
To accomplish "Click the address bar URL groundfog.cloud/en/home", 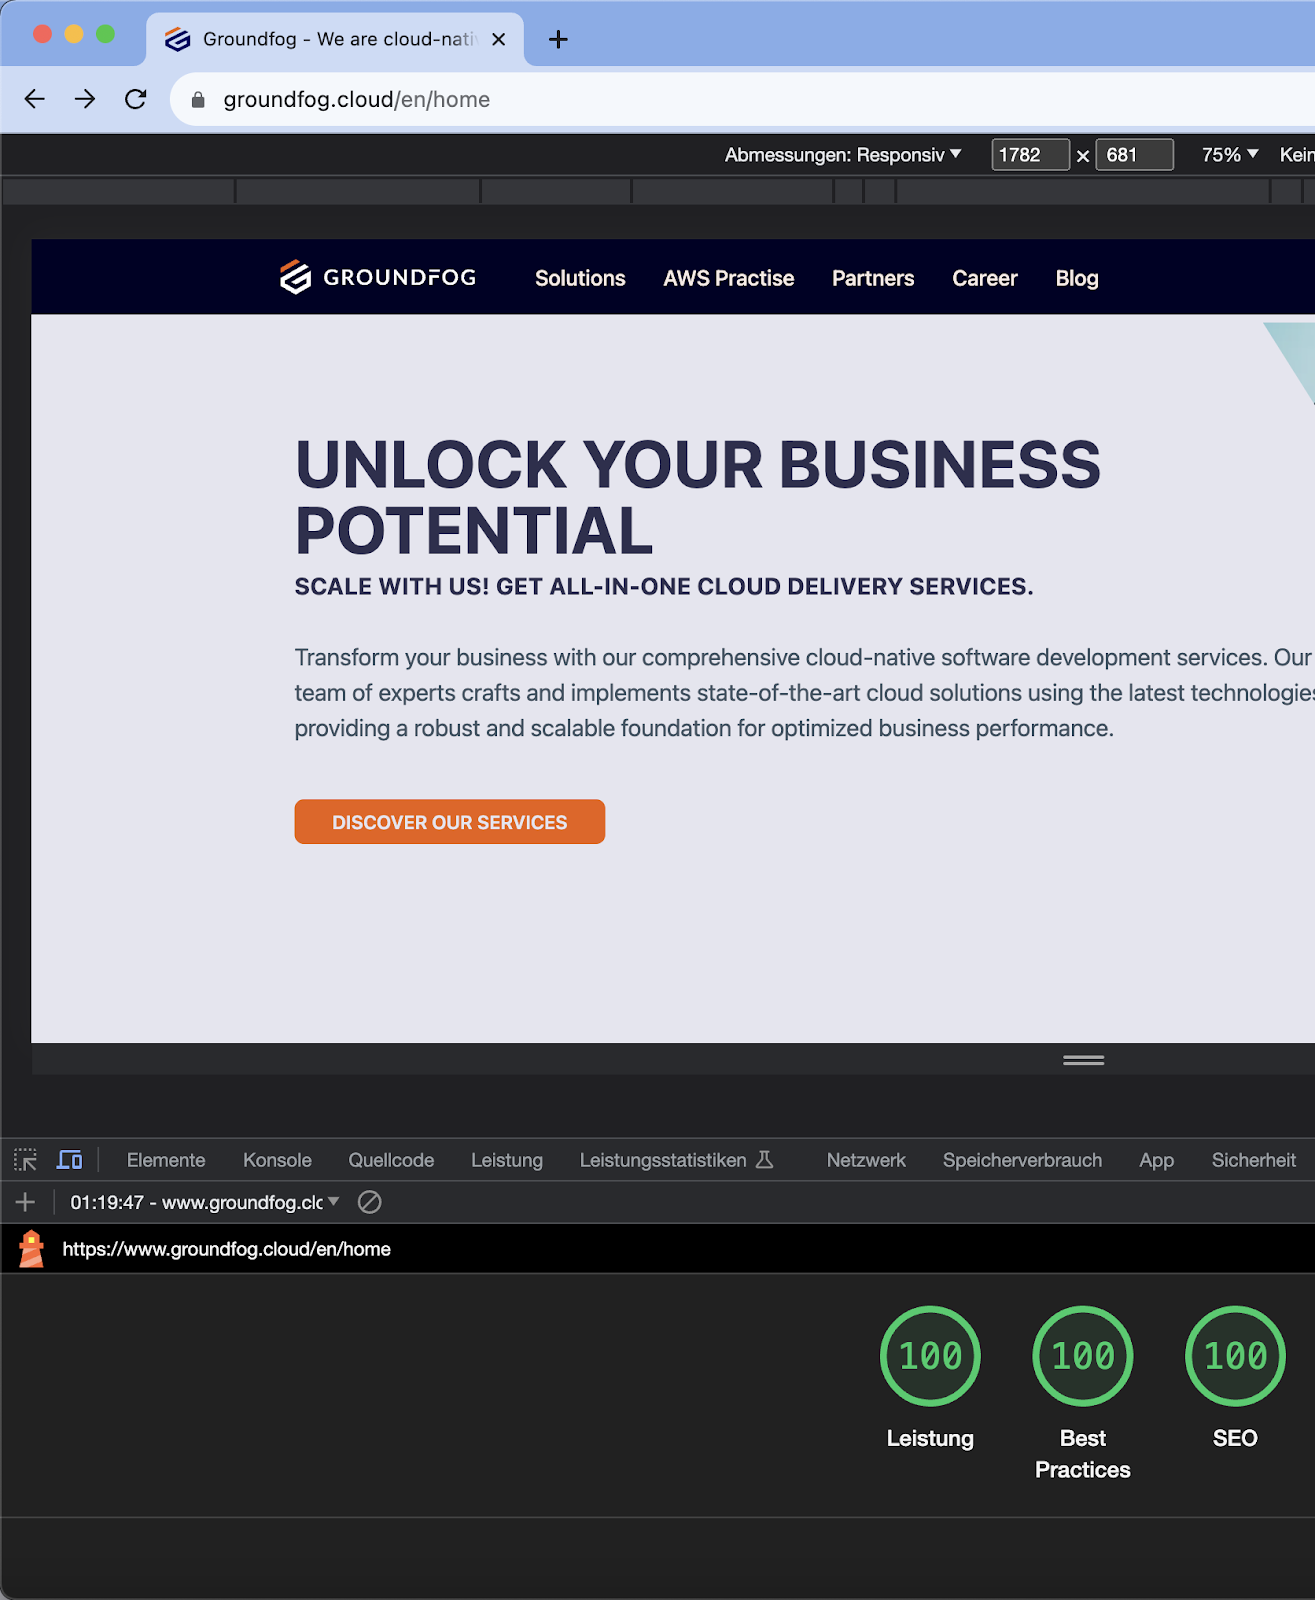I will point(357,99).
